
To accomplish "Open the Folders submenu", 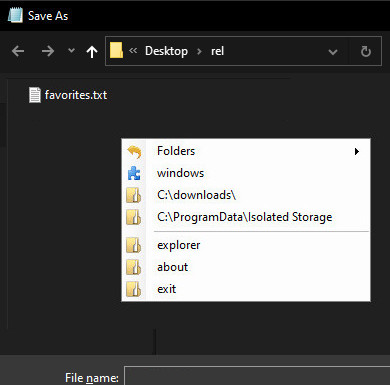I will [246, 151].
